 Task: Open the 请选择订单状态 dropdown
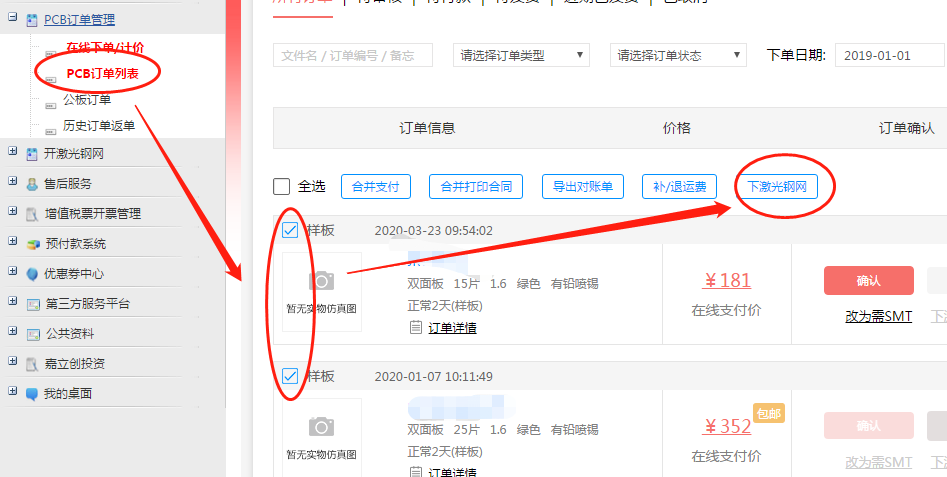tap(678, 55)
